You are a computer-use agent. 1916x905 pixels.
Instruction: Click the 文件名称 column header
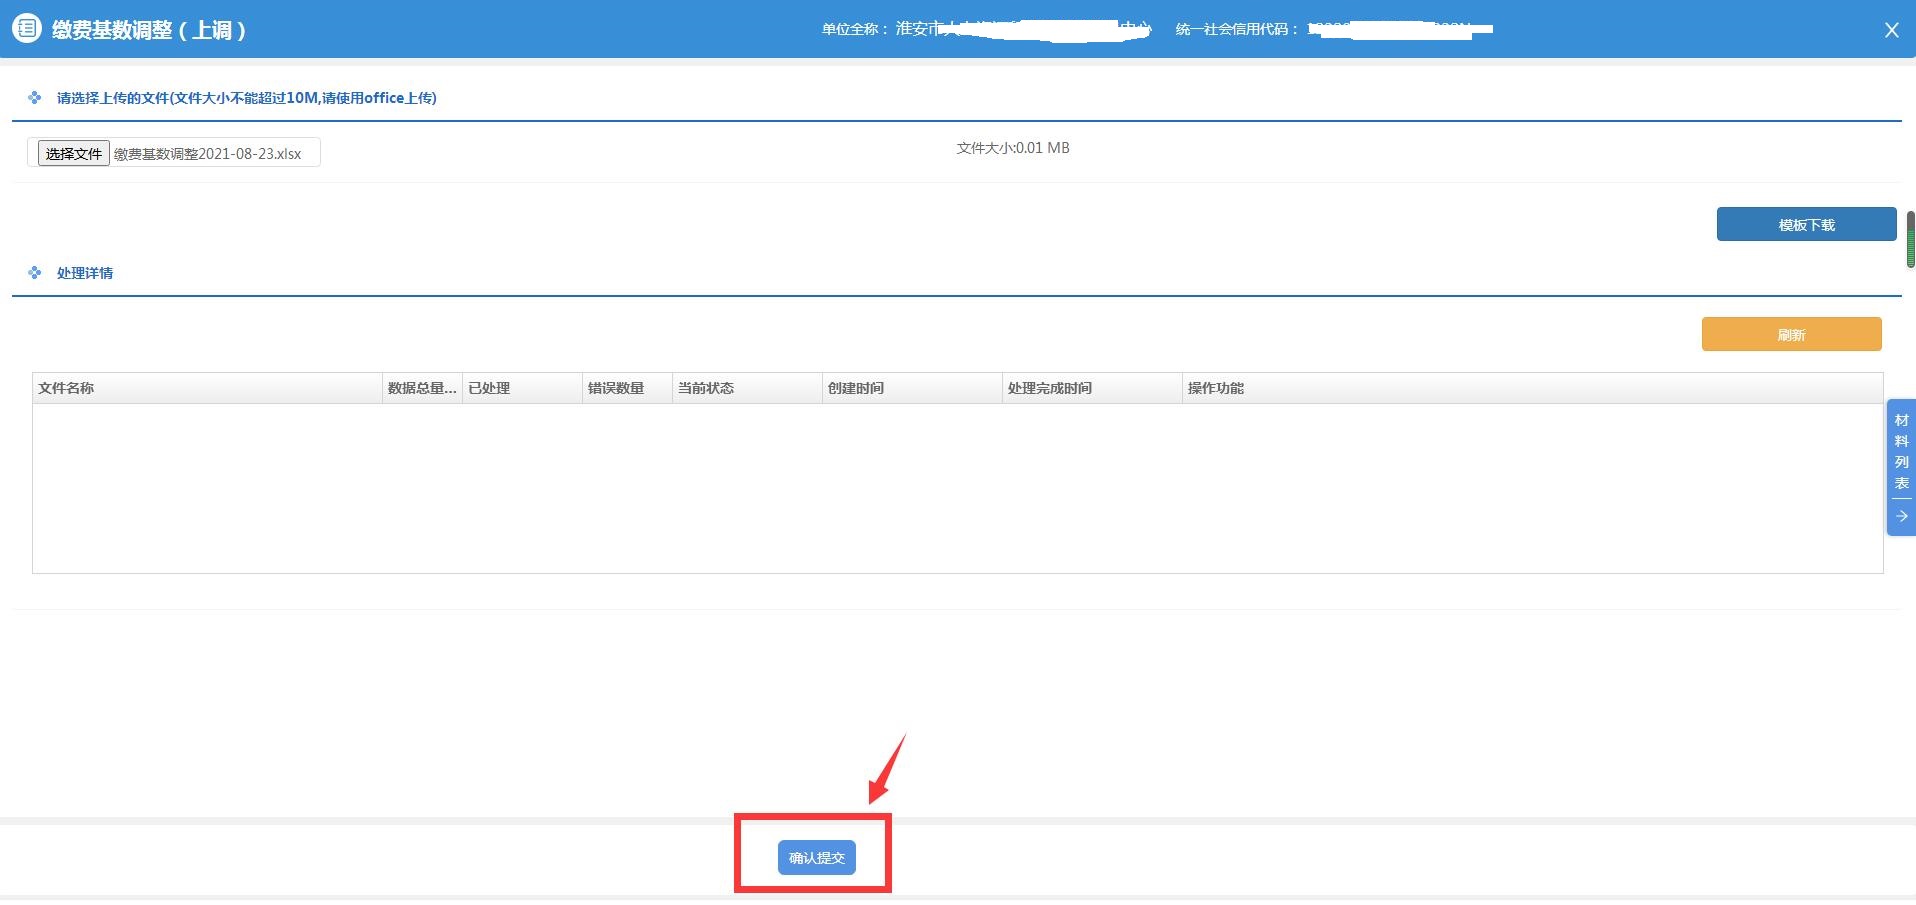(x=66, y=388)
